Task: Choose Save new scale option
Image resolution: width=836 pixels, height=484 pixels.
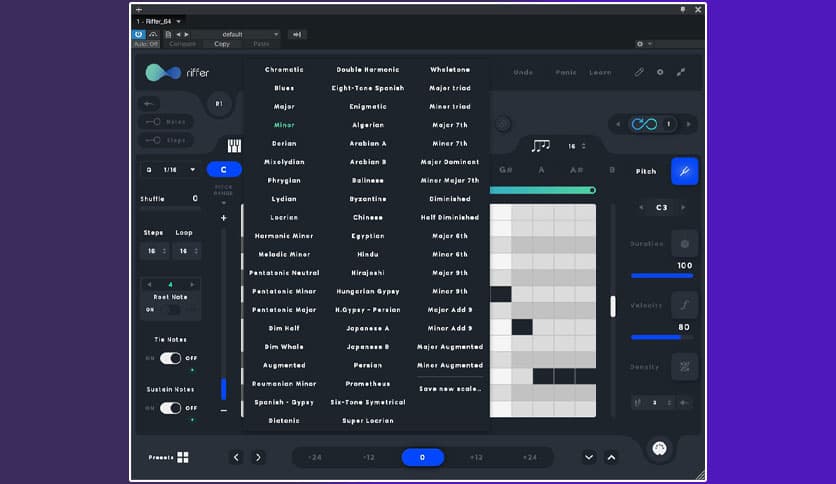Action: point(450,389)
